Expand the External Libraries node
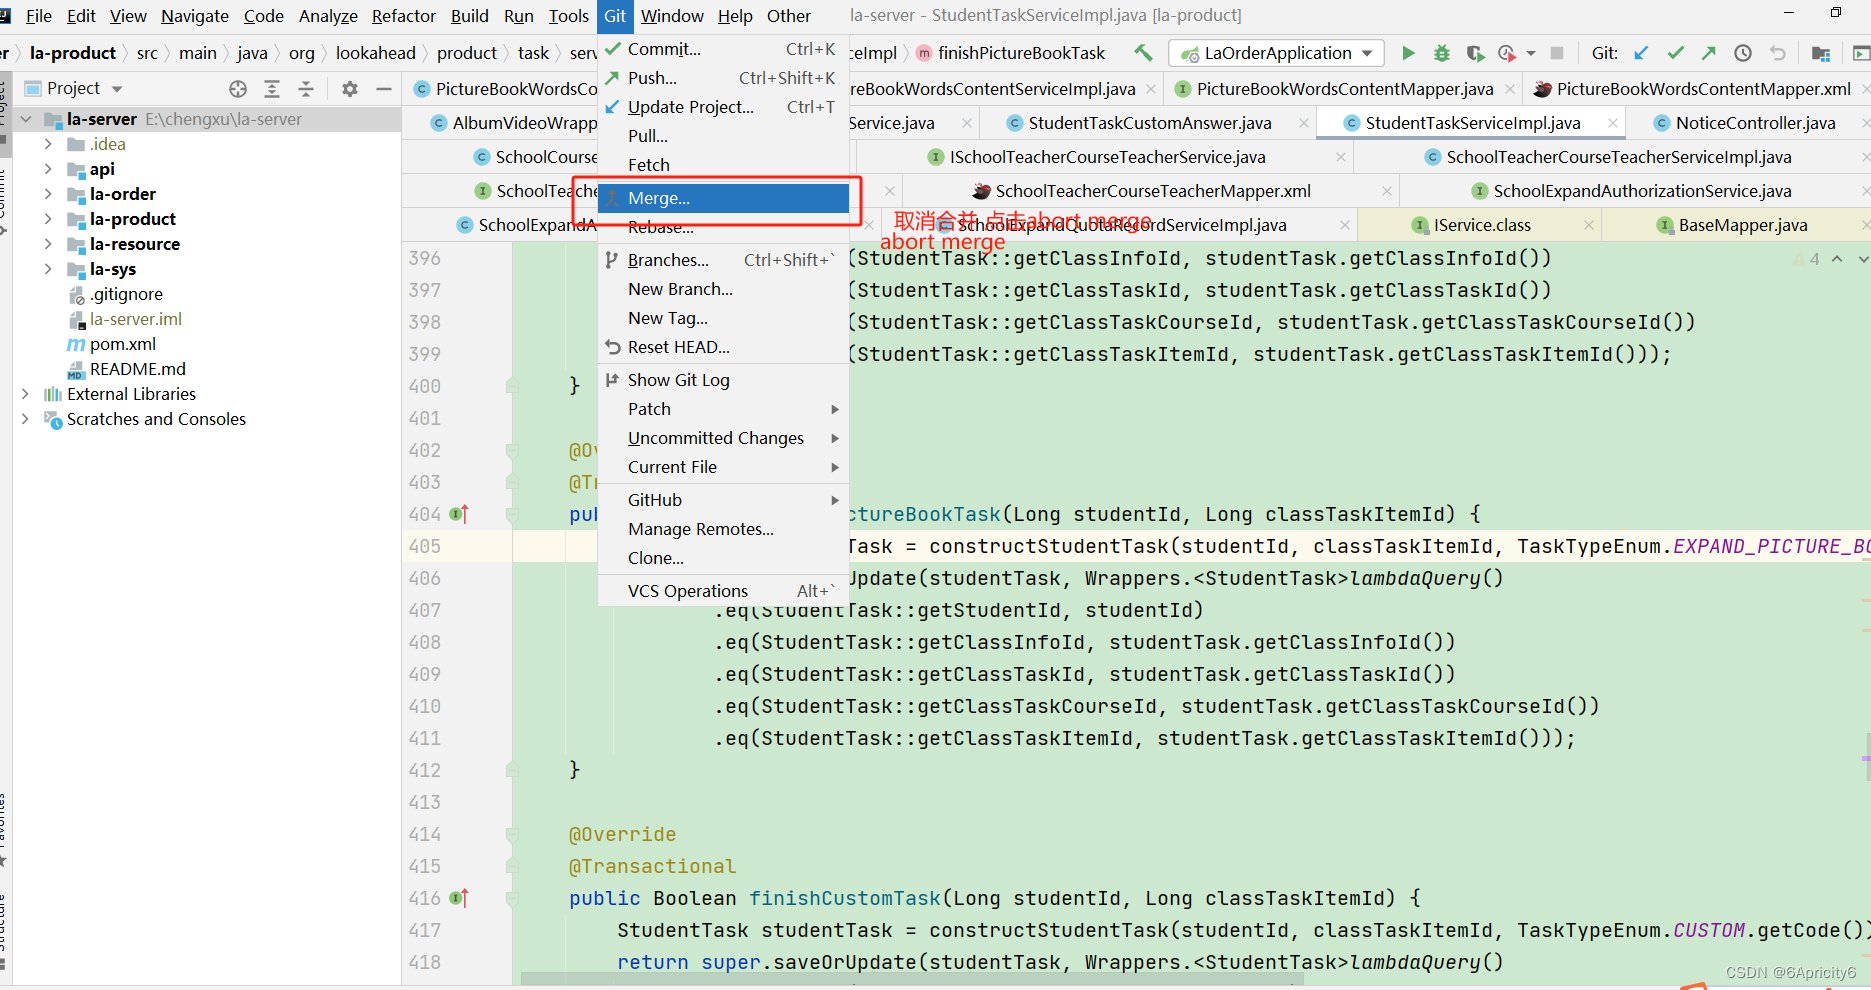Image resolution: width=1871 pixels, height=990 pixels. 25,394
